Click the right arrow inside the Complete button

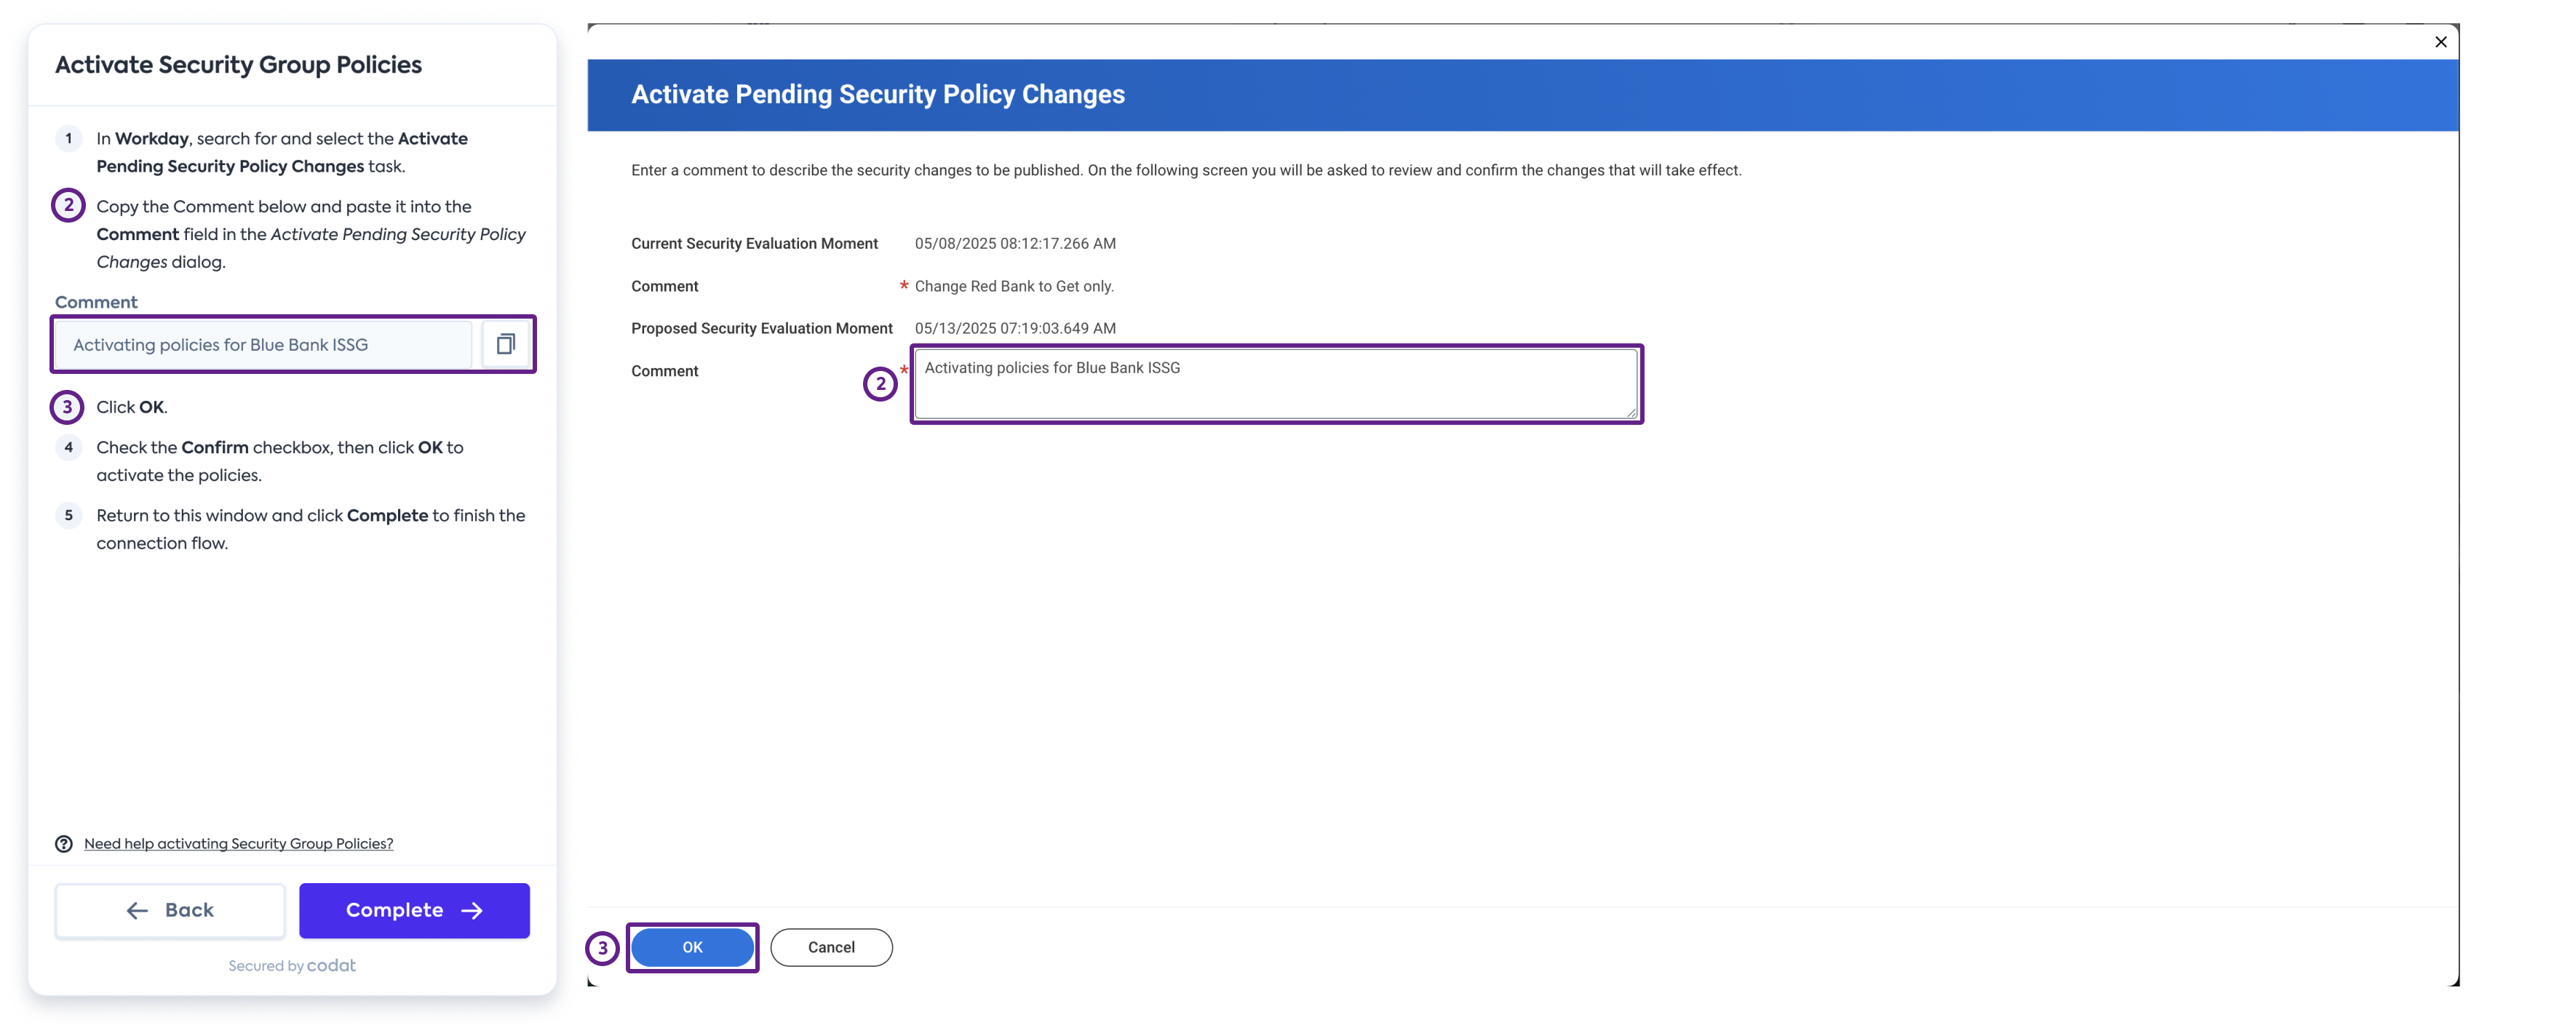pyautogui.click(x=472, y=910)
